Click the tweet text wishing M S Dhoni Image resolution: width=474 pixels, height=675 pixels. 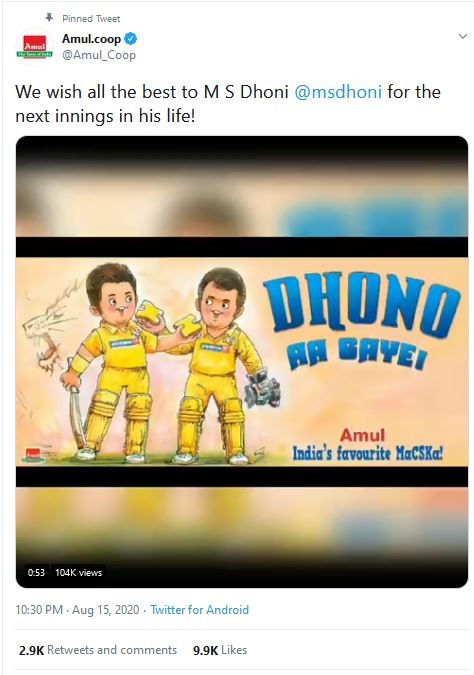click(228, 104)
